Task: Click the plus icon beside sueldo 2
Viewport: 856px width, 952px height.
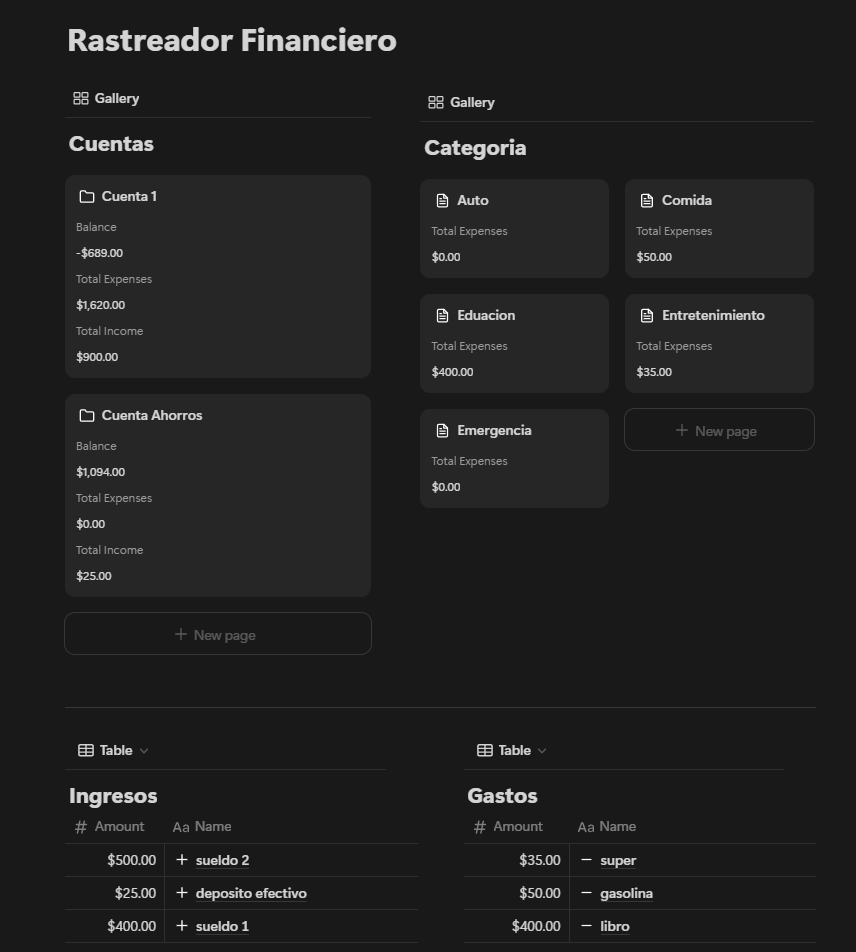Action: pos(182,860)
